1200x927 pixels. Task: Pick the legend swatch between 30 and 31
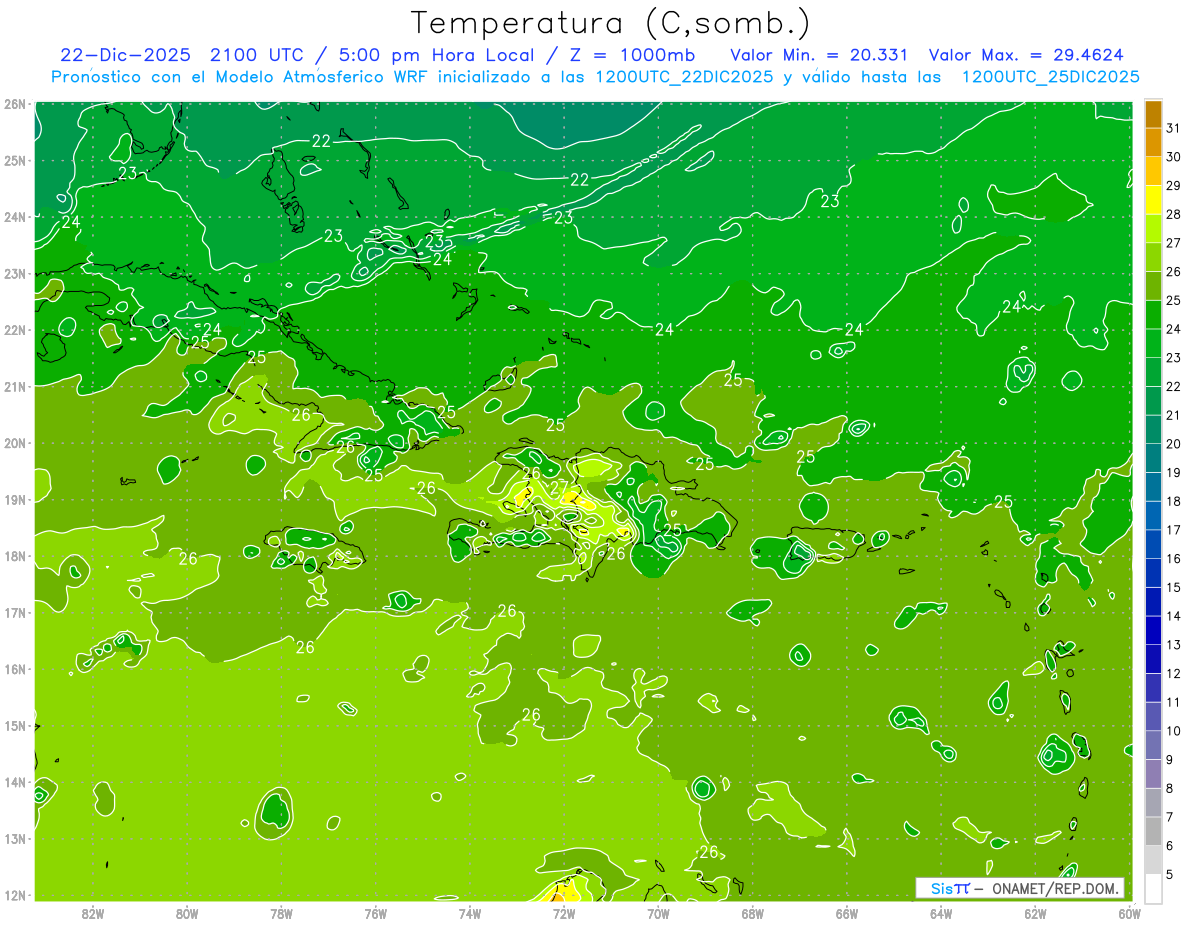(x=1153, y=143)
